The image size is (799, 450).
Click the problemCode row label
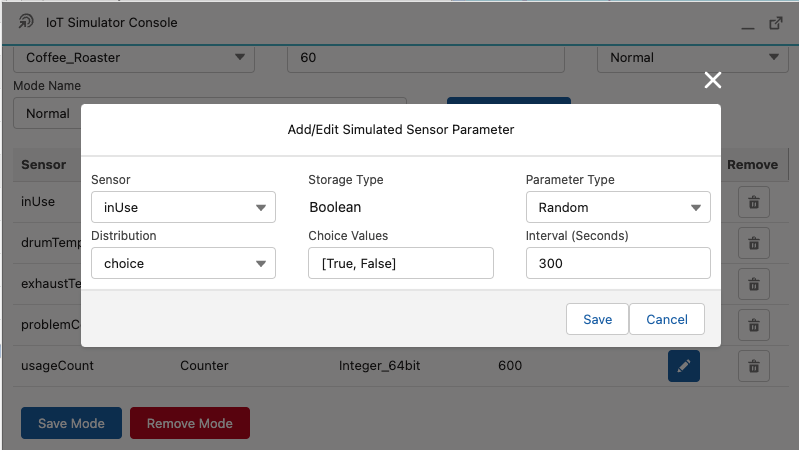pos(50,324)
